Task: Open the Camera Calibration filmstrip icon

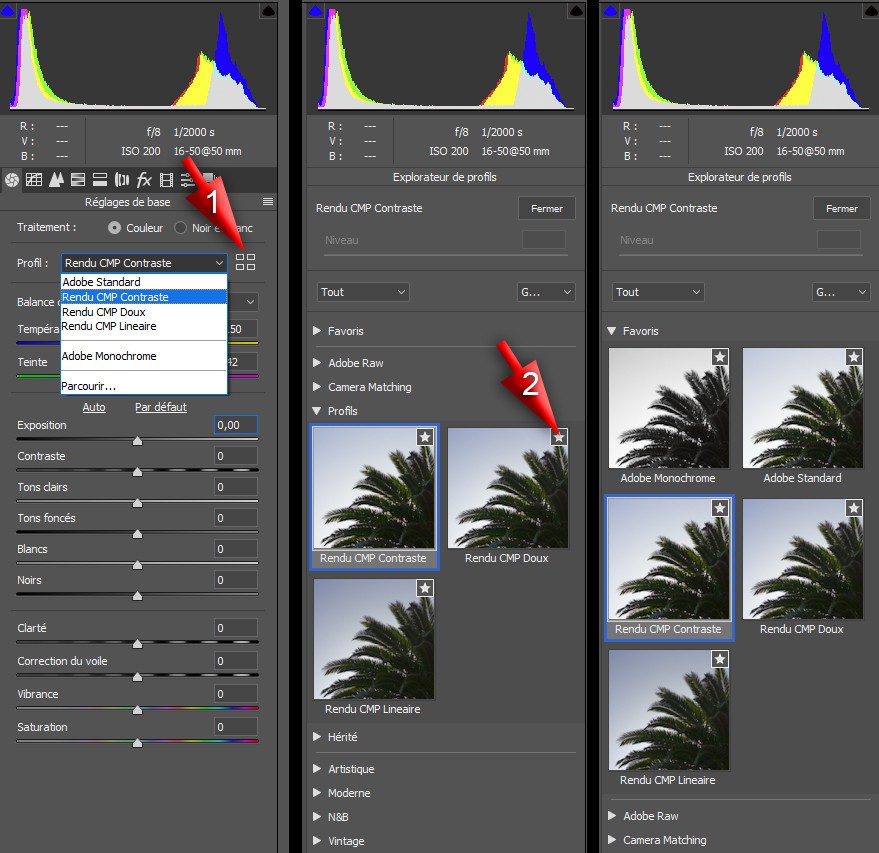Action: 166,179
